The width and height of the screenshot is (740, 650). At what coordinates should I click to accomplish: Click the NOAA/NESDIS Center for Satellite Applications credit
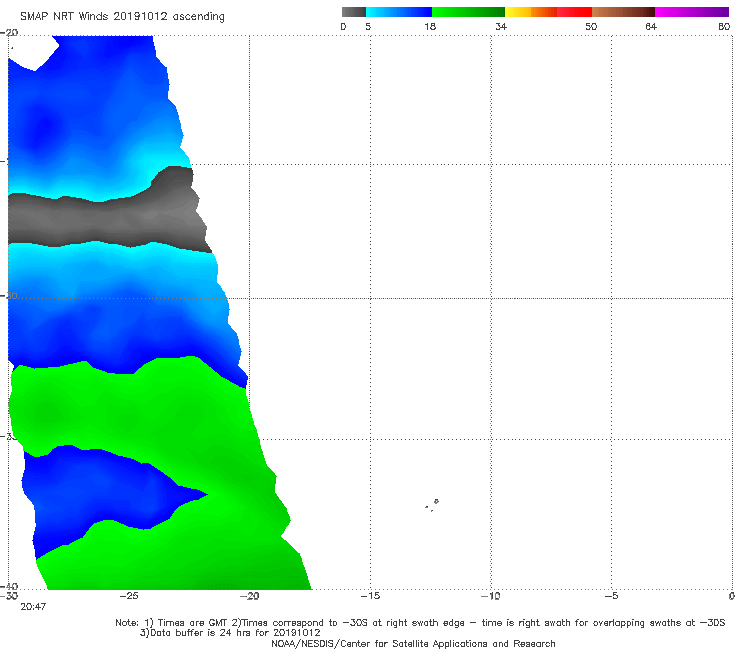(x=413, y=643)
